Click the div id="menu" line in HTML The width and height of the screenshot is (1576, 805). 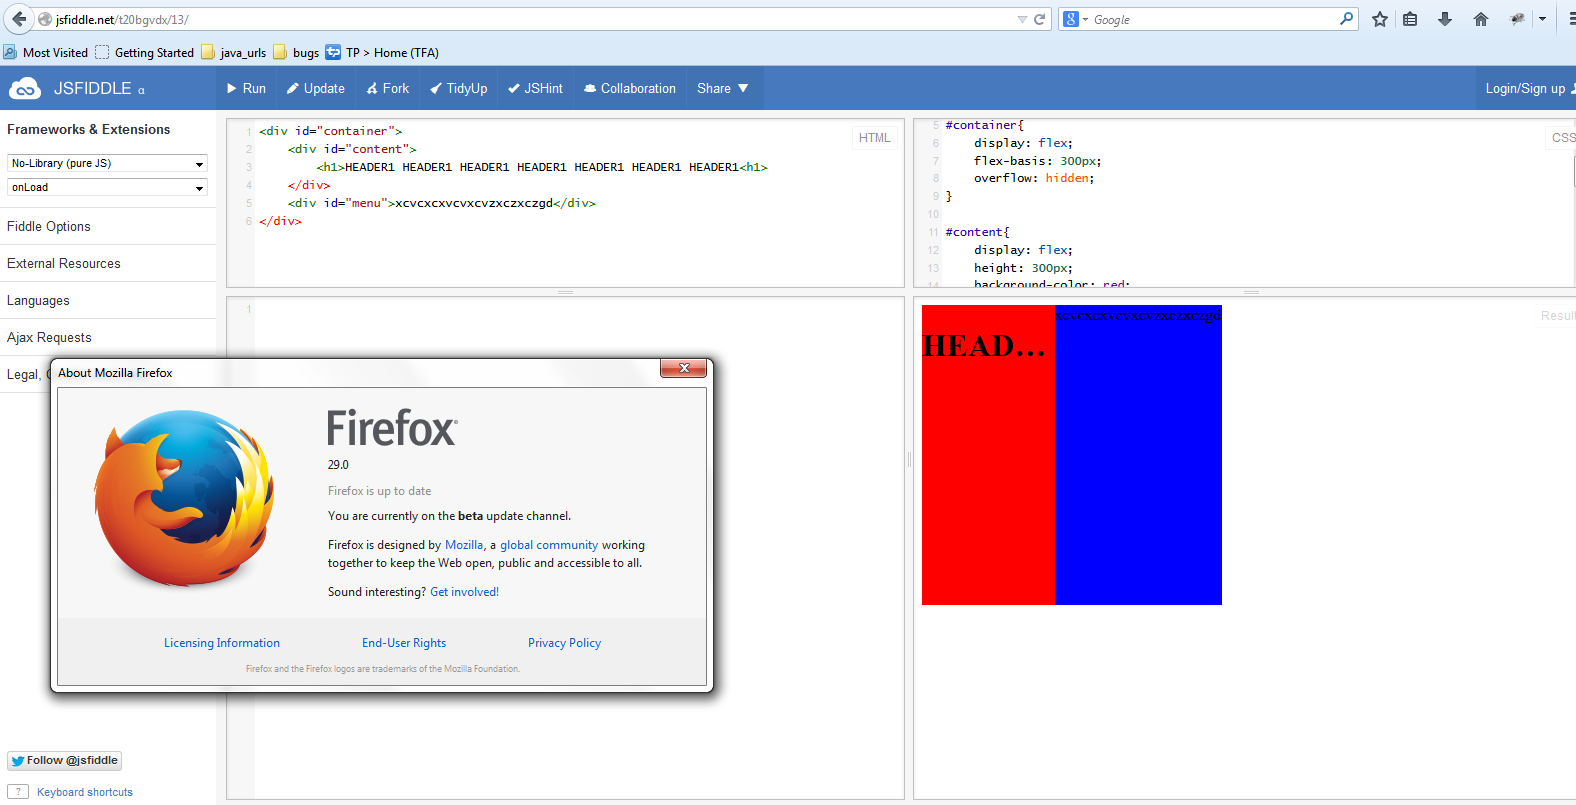click(x=441, y=203)
